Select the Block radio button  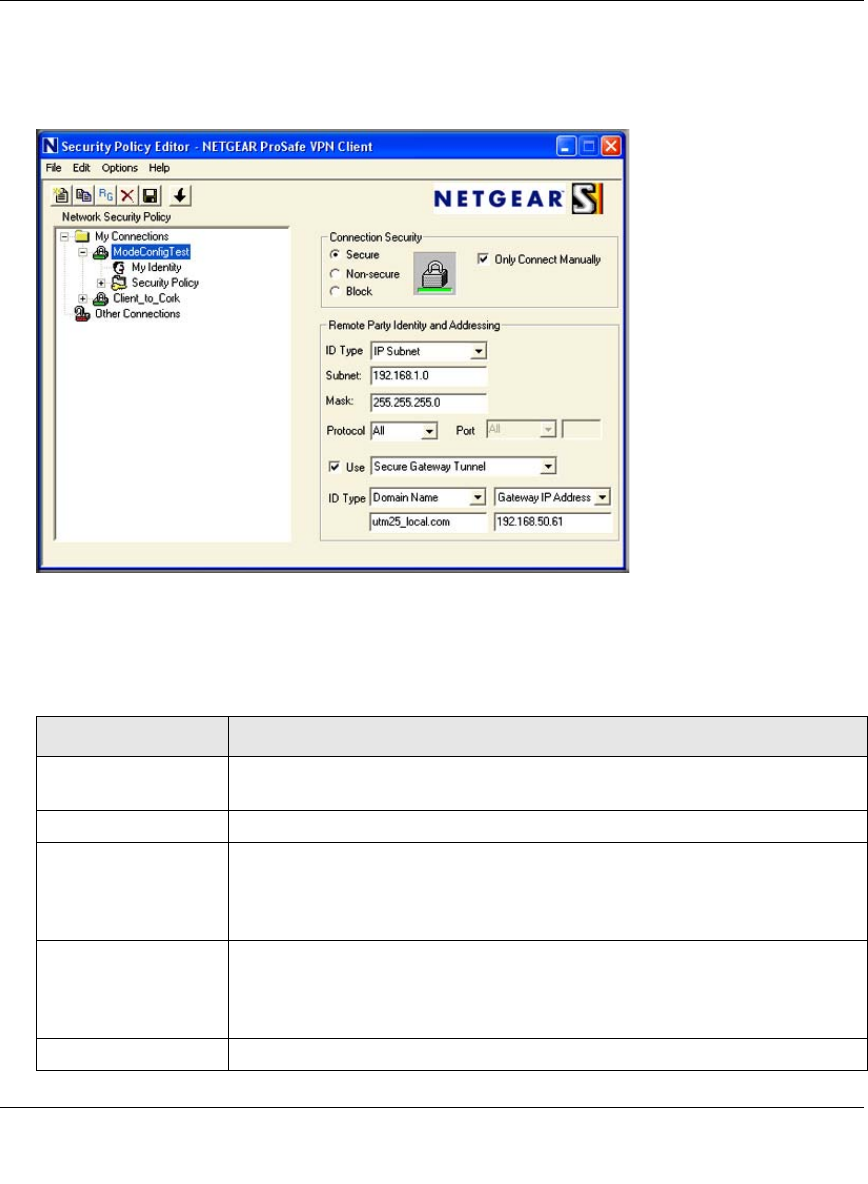coord(334,291)
